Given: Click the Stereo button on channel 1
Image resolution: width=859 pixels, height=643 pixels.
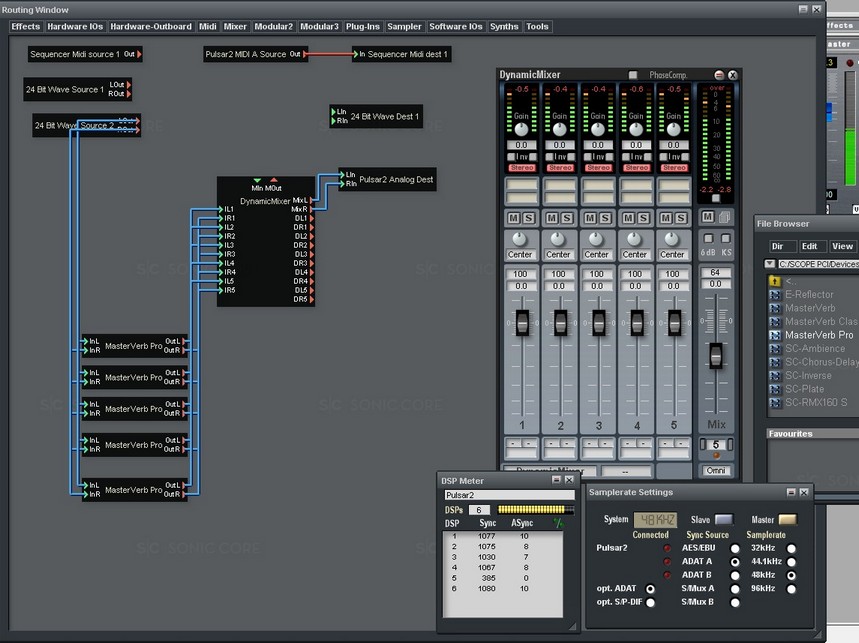Looking at the screenshot, I should pyautogui.click(x=522, y=168).
